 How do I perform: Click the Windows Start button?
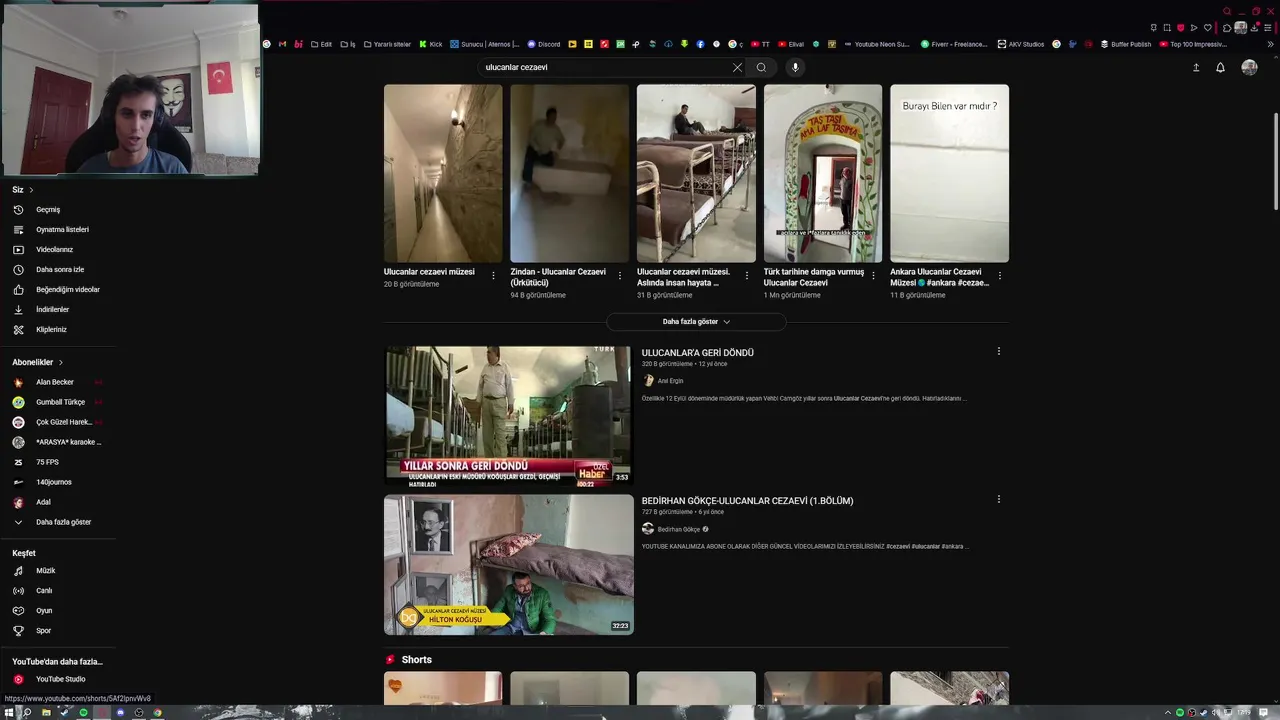[x=8, y=712]
